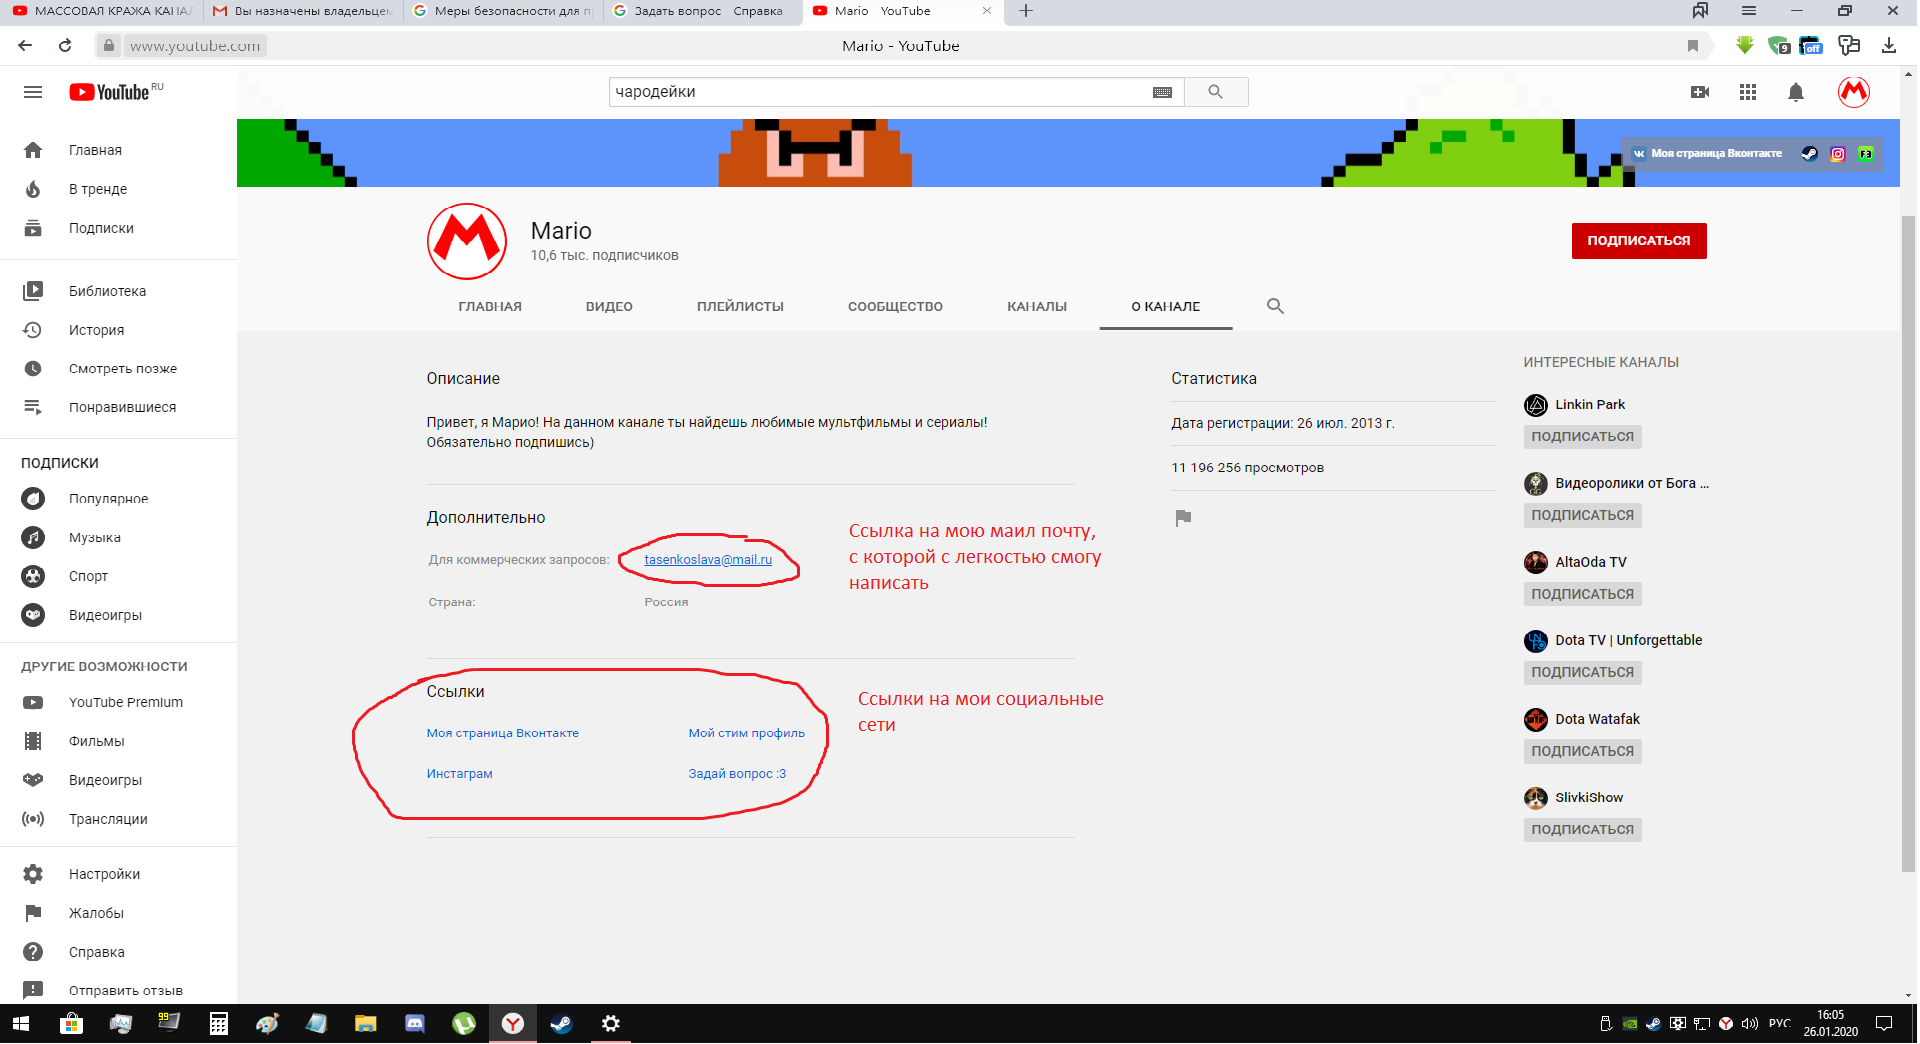Open browser downloads arrow icon
The width and height of the screenshot is (1920, 1044).
(1889, 45)
